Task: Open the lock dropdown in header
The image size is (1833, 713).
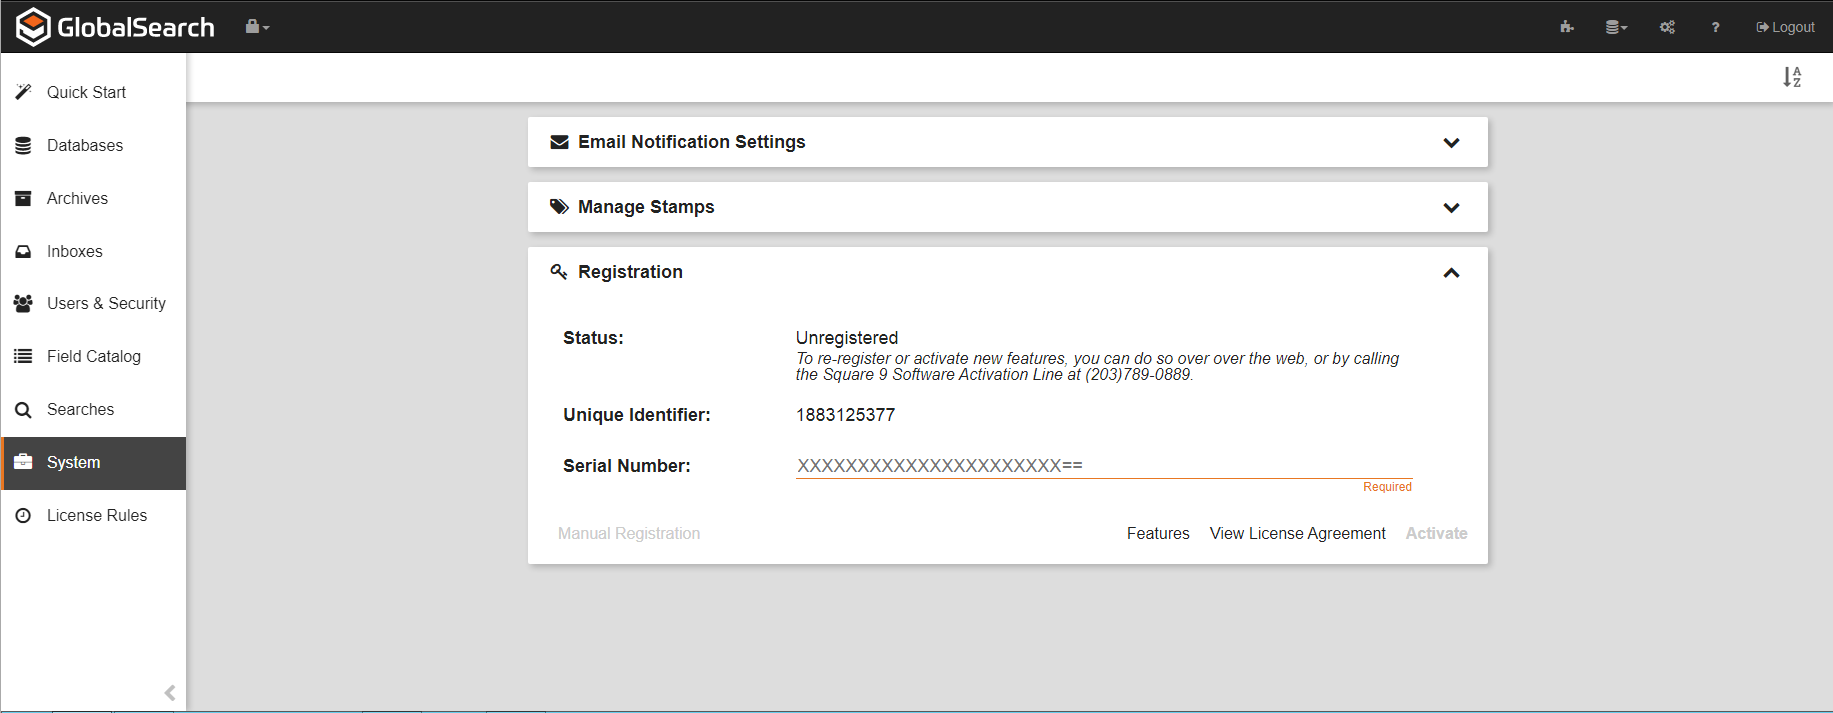Action: (x=257, y=27)
